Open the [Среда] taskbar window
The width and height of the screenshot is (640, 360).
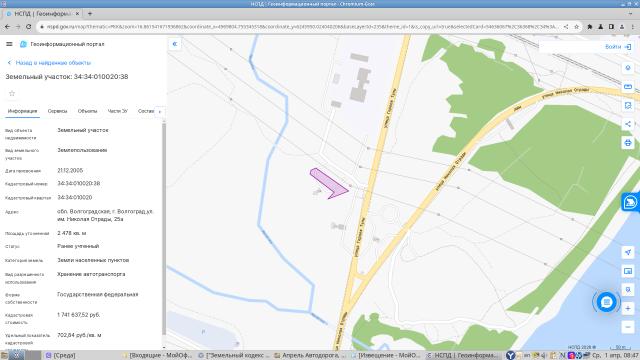click(x=61, y=356)
